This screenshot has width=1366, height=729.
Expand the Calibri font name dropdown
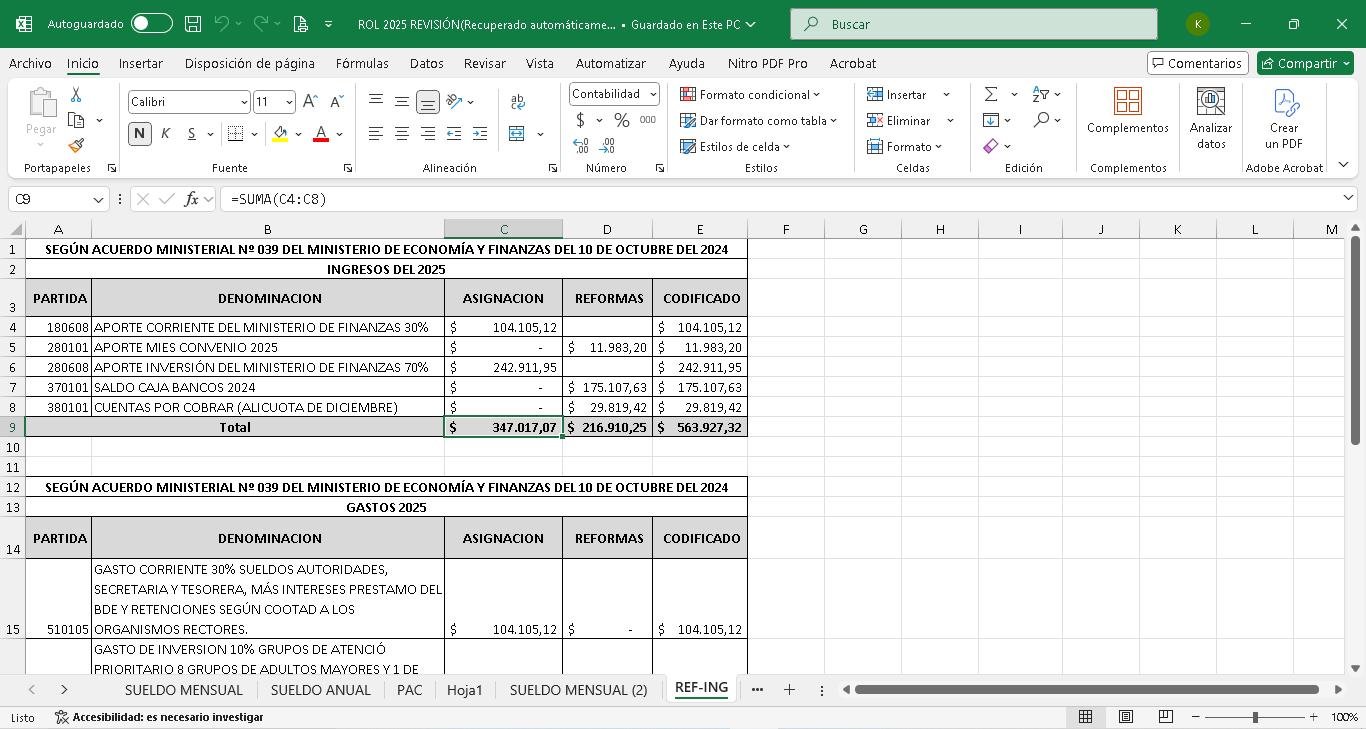tap(244, 102)
